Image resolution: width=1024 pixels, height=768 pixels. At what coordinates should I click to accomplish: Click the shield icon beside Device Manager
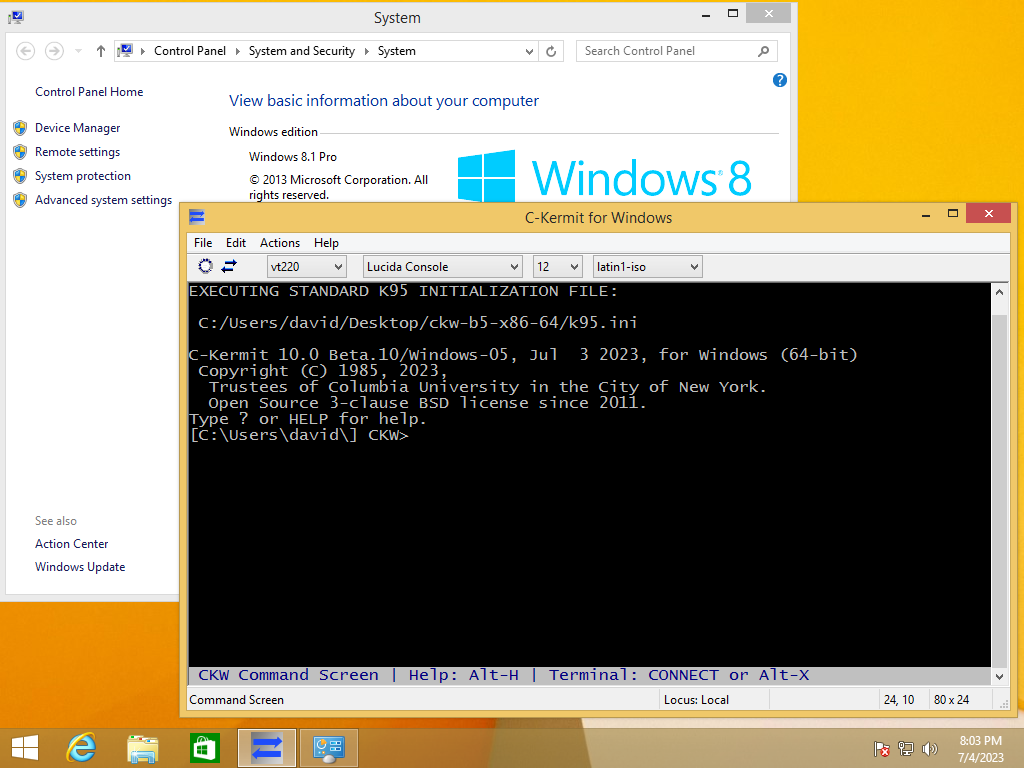tap(20, 128)
